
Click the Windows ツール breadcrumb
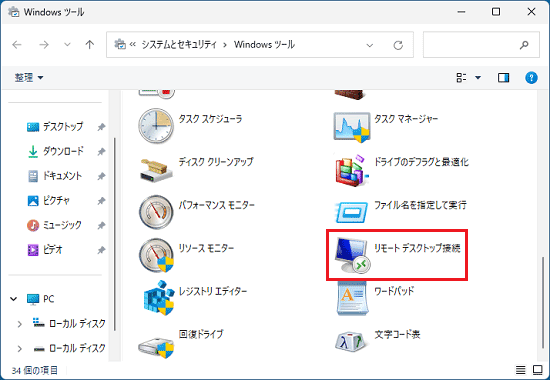[264, 45]
